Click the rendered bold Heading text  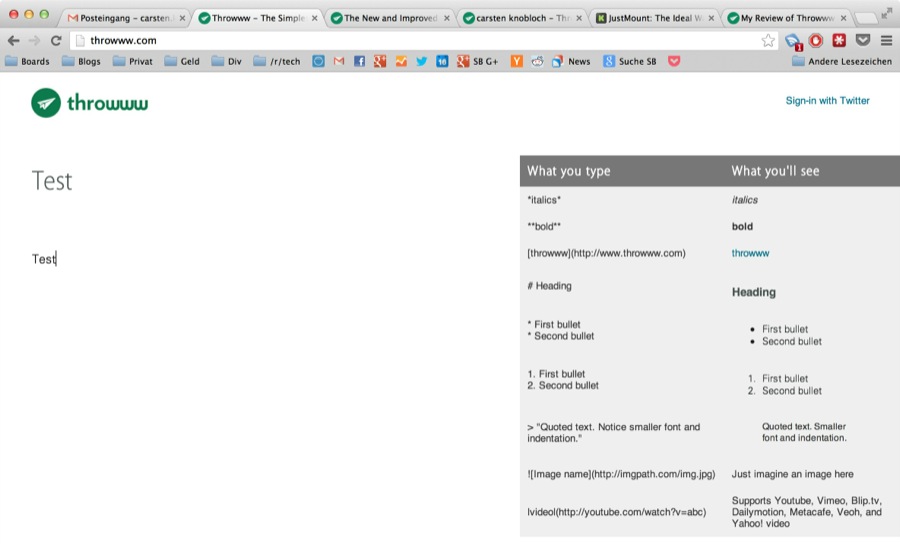click(x=754, y=292)
